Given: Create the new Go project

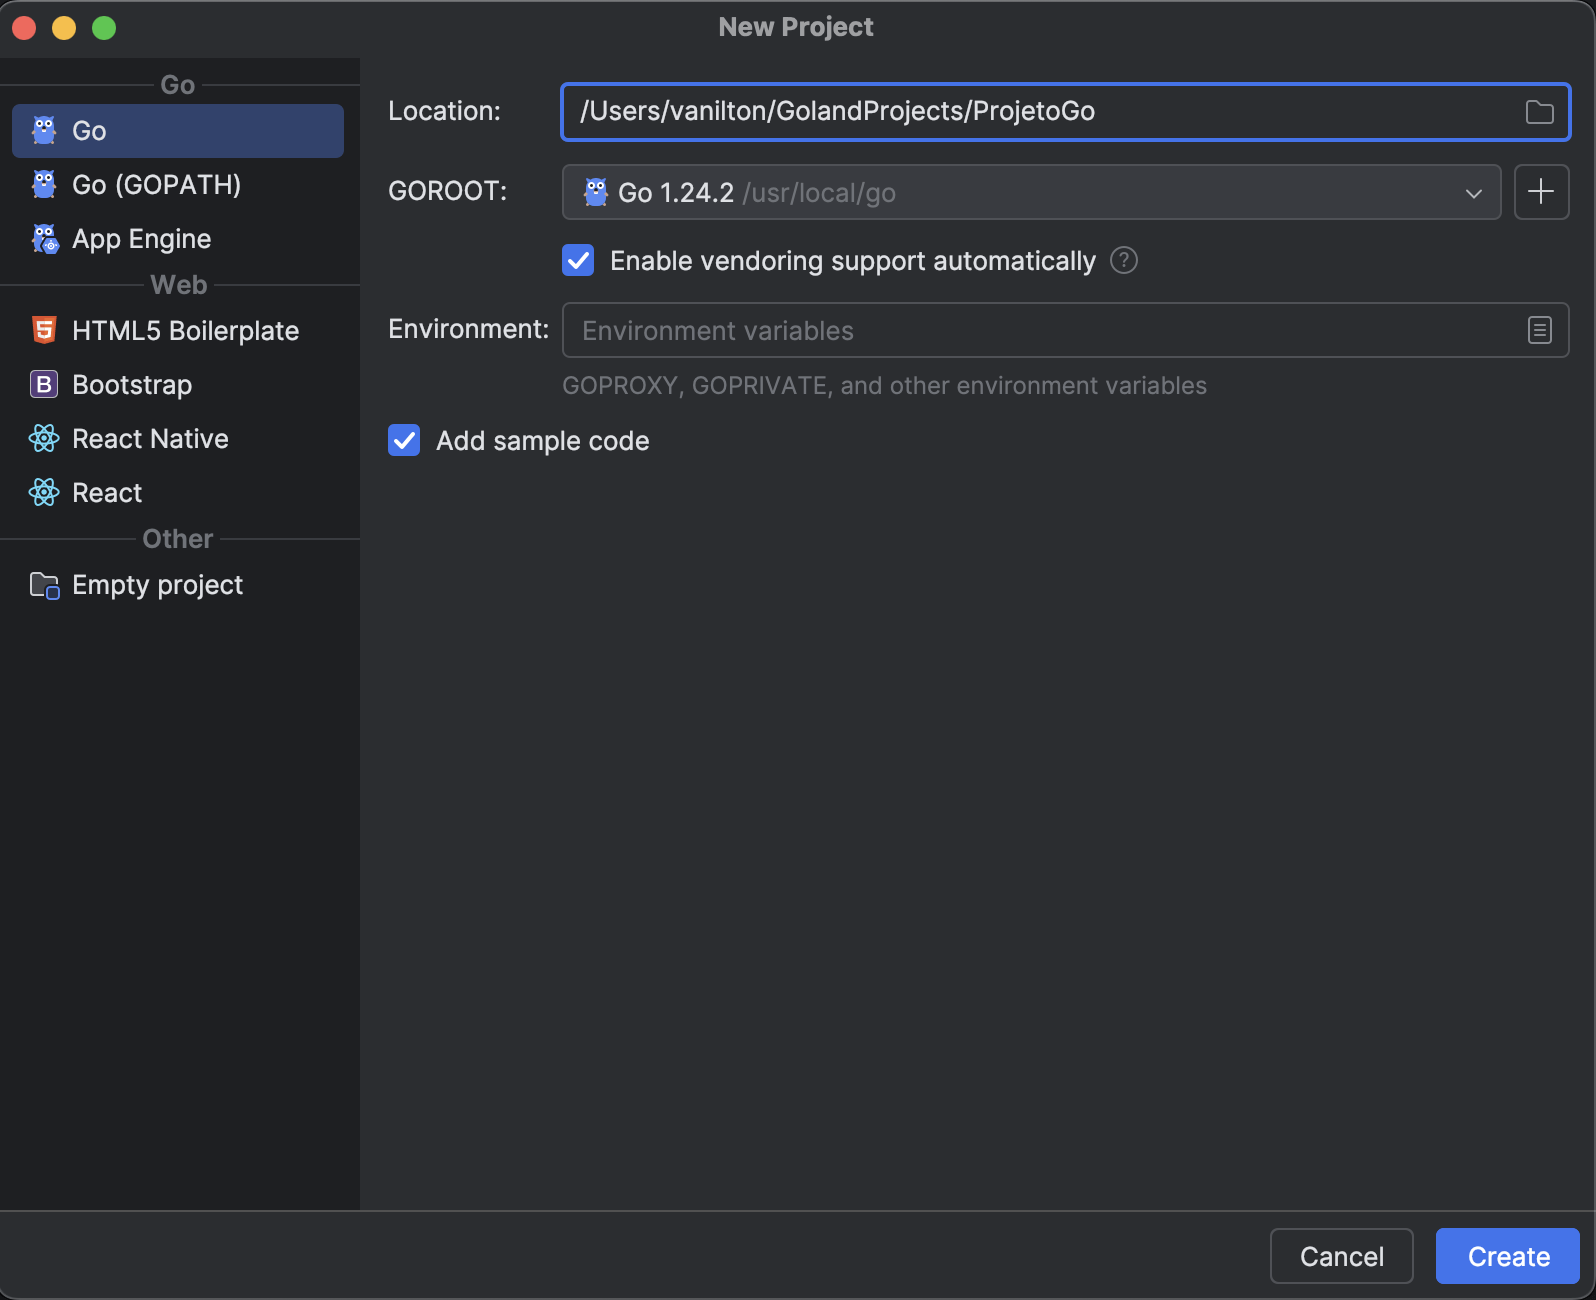Looking at the screenshot, I should [x=1508, y=1256].
